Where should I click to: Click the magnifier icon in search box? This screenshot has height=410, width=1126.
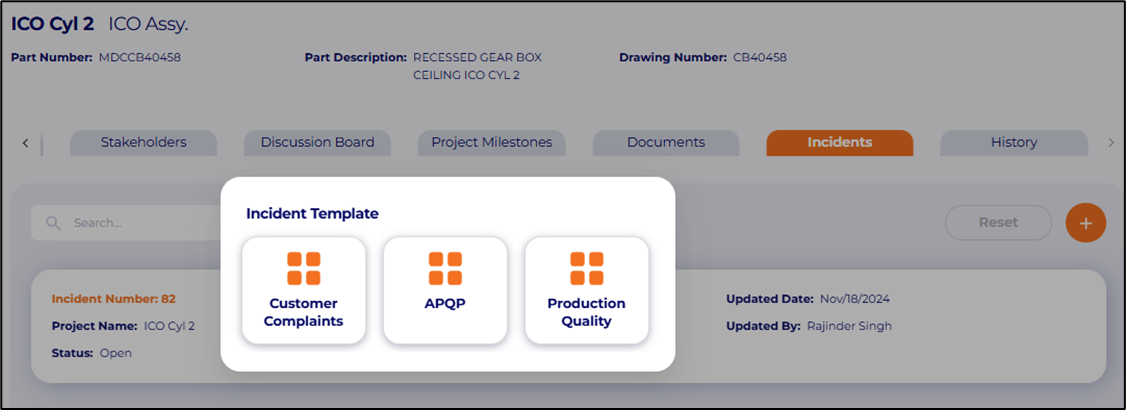point(54,223)
